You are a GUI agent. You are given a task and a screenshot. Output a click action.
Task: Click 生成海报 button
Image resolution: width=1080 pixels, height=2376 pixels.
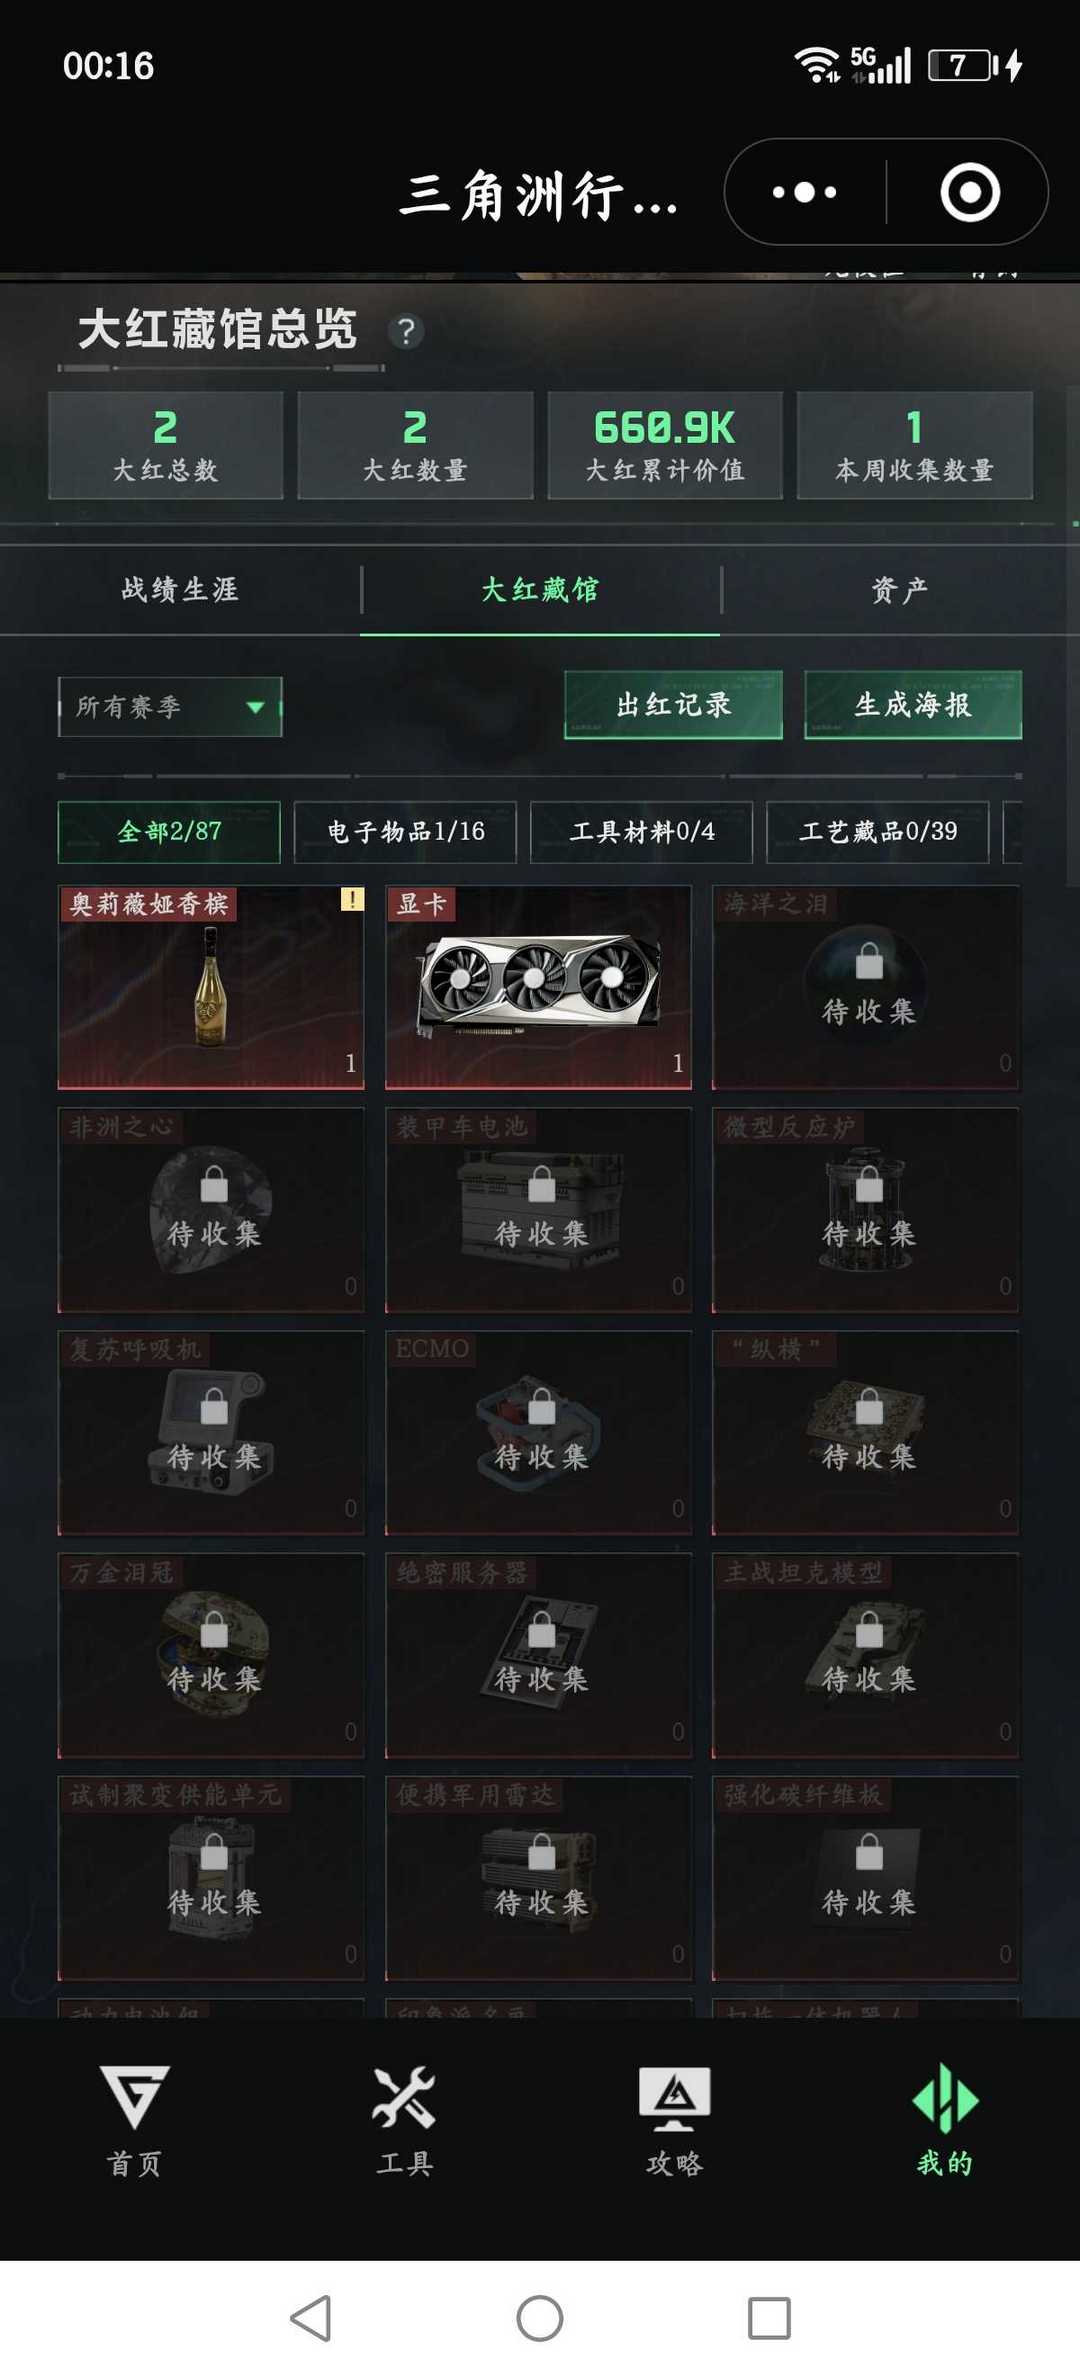tap(913, 705)
